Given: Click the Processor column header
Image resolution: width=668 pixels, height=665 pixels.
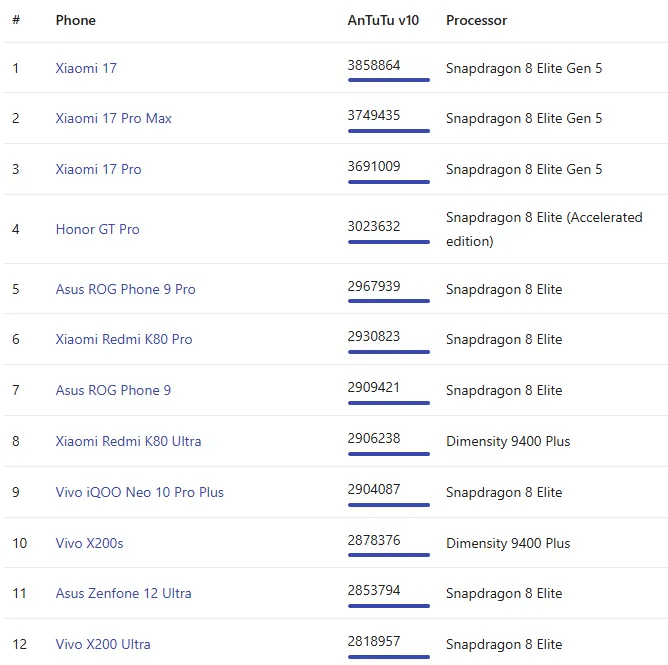Looking at the screenshot, I should 476,20.
